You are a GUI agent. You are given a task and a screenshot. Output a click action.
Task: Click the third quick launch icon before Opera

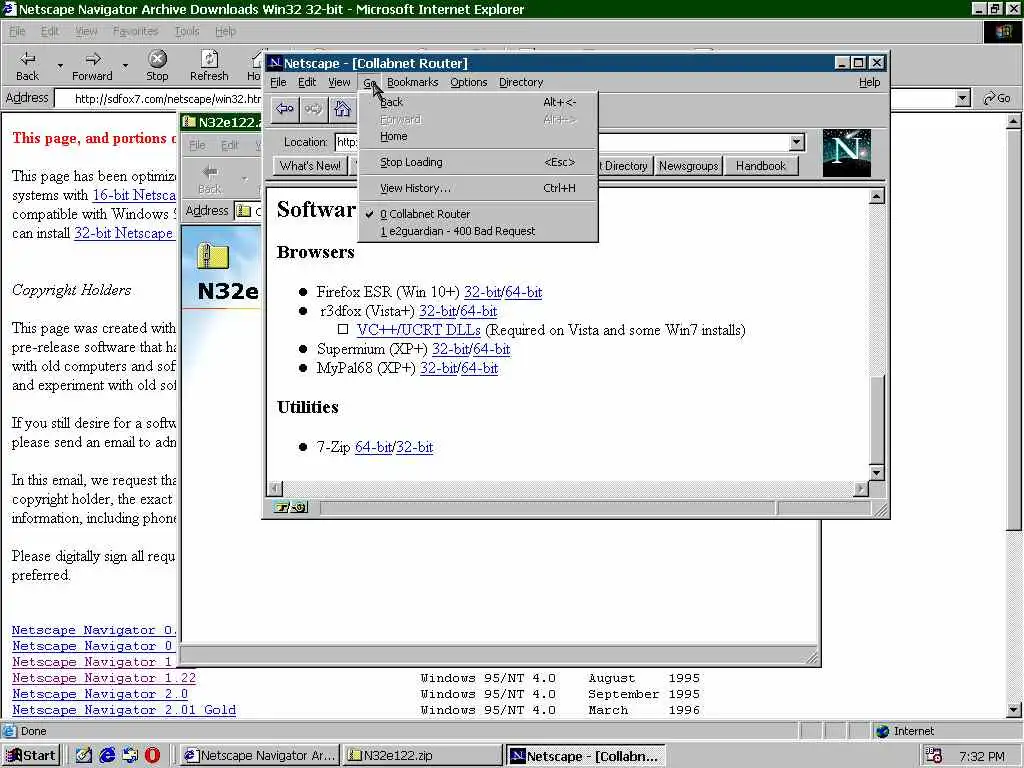click(x=130, y=755)
